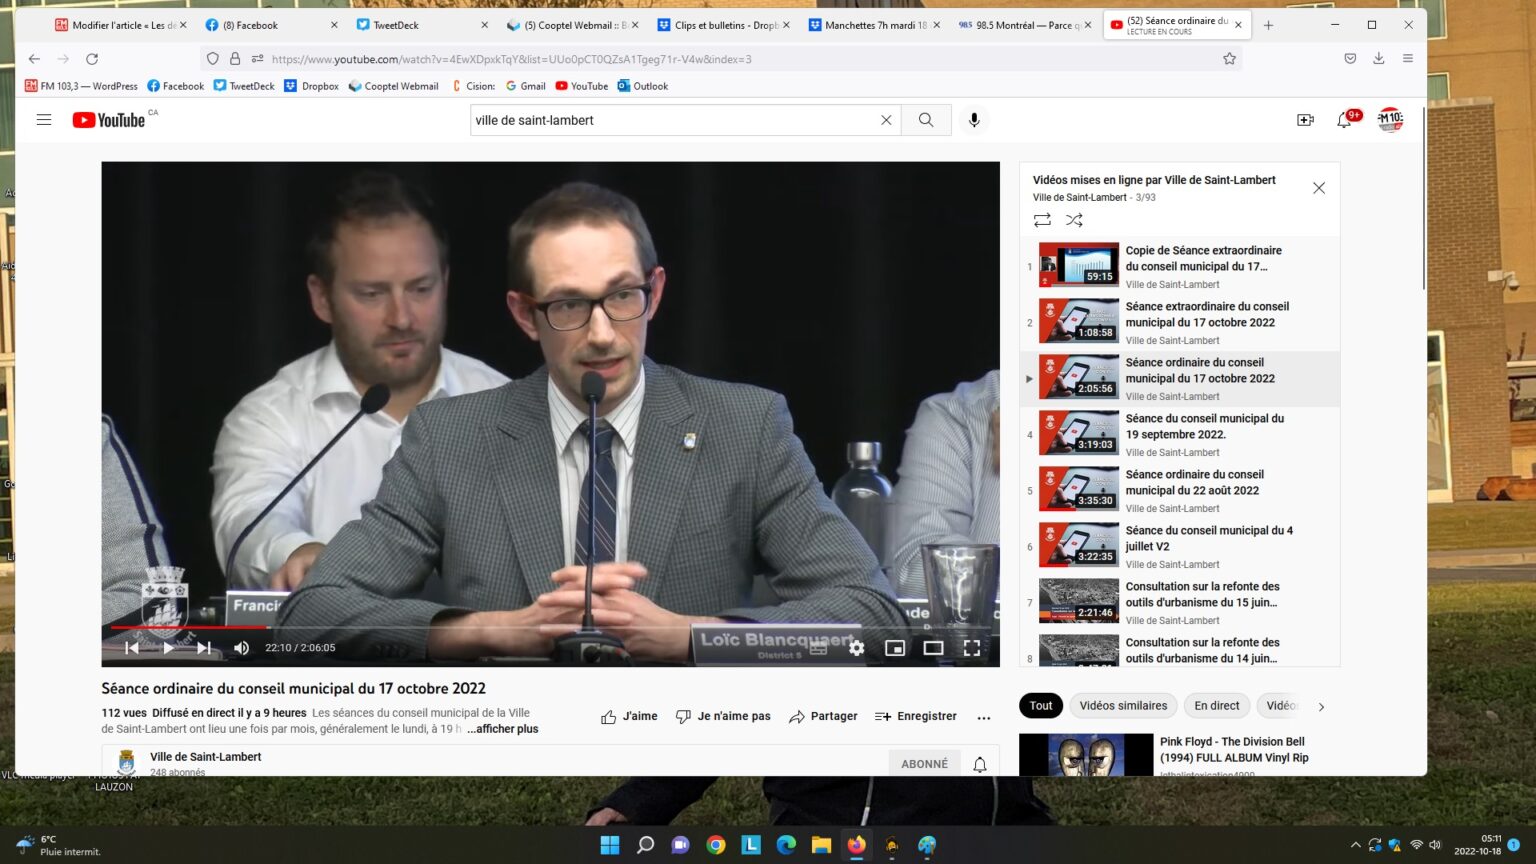Skip to next video in playlist
1536x864 pixels.
(x=204, y=648)
